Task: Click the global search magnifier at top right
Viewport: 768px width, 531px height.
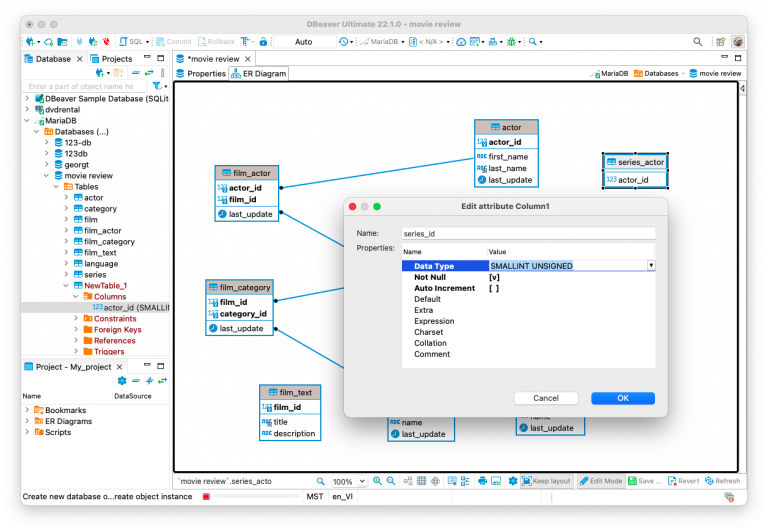Action: point(698,42)
